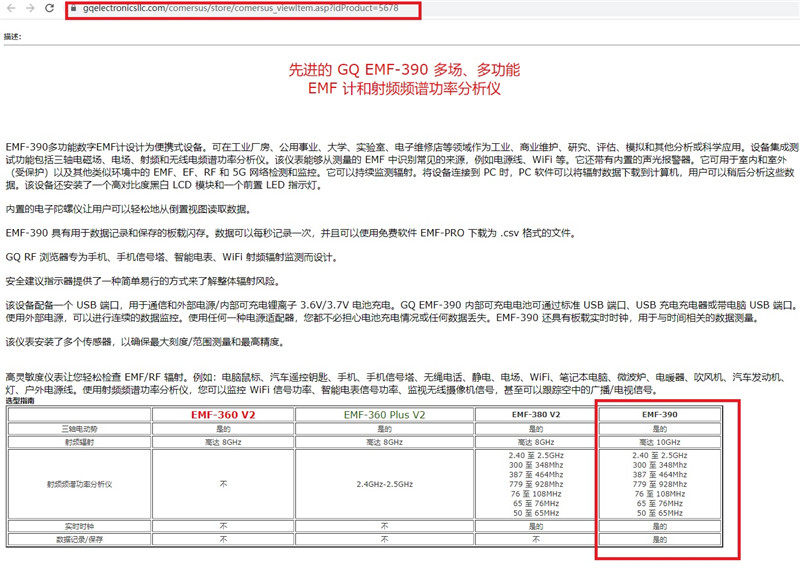Click the EMF-390 column header
800x569 pixels.
pos(660,415)
